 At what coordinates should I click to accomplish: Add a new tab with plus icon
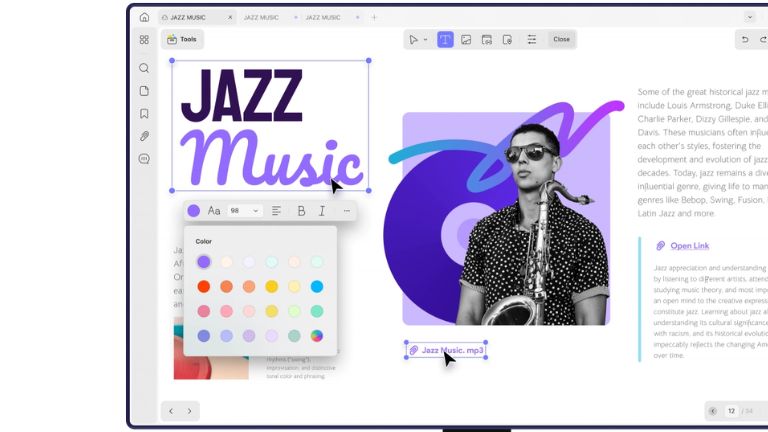pos(374,17)
